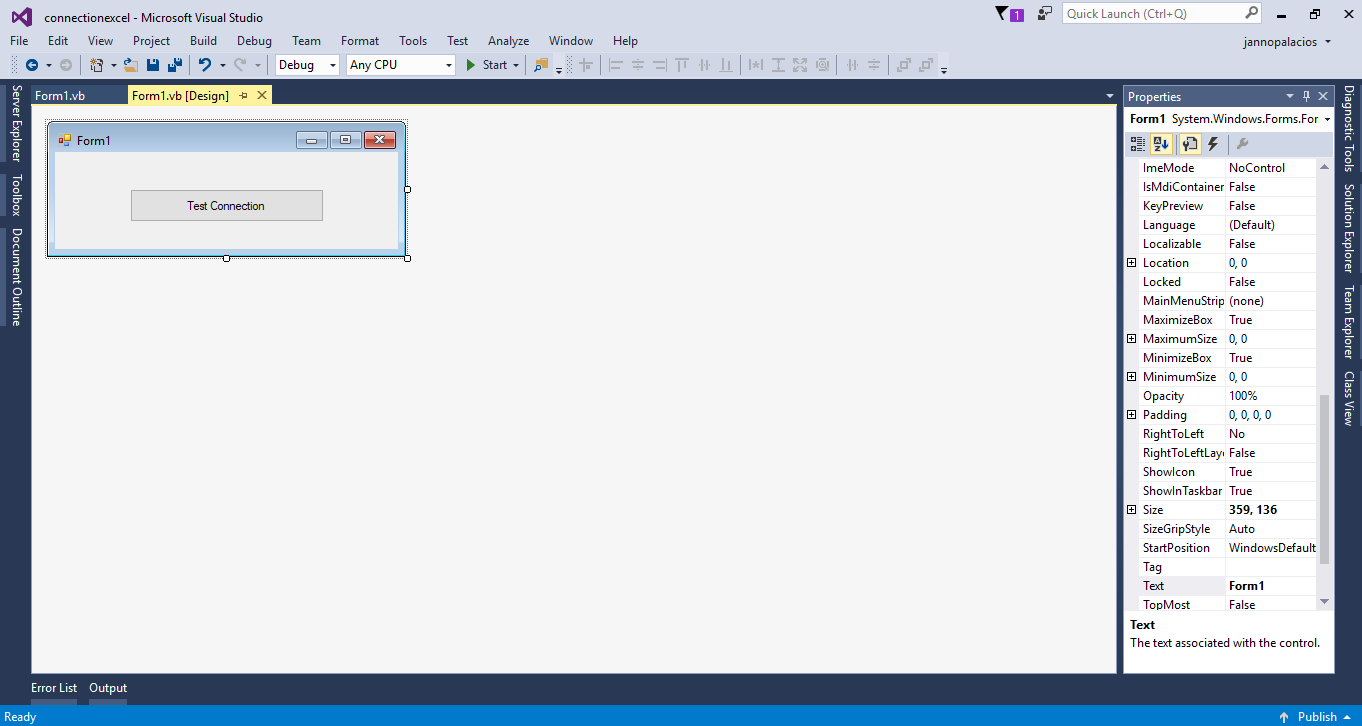1362x726 pixels.
Task: Click the Align Middles layout icon
Action: [x=704, y=65]
